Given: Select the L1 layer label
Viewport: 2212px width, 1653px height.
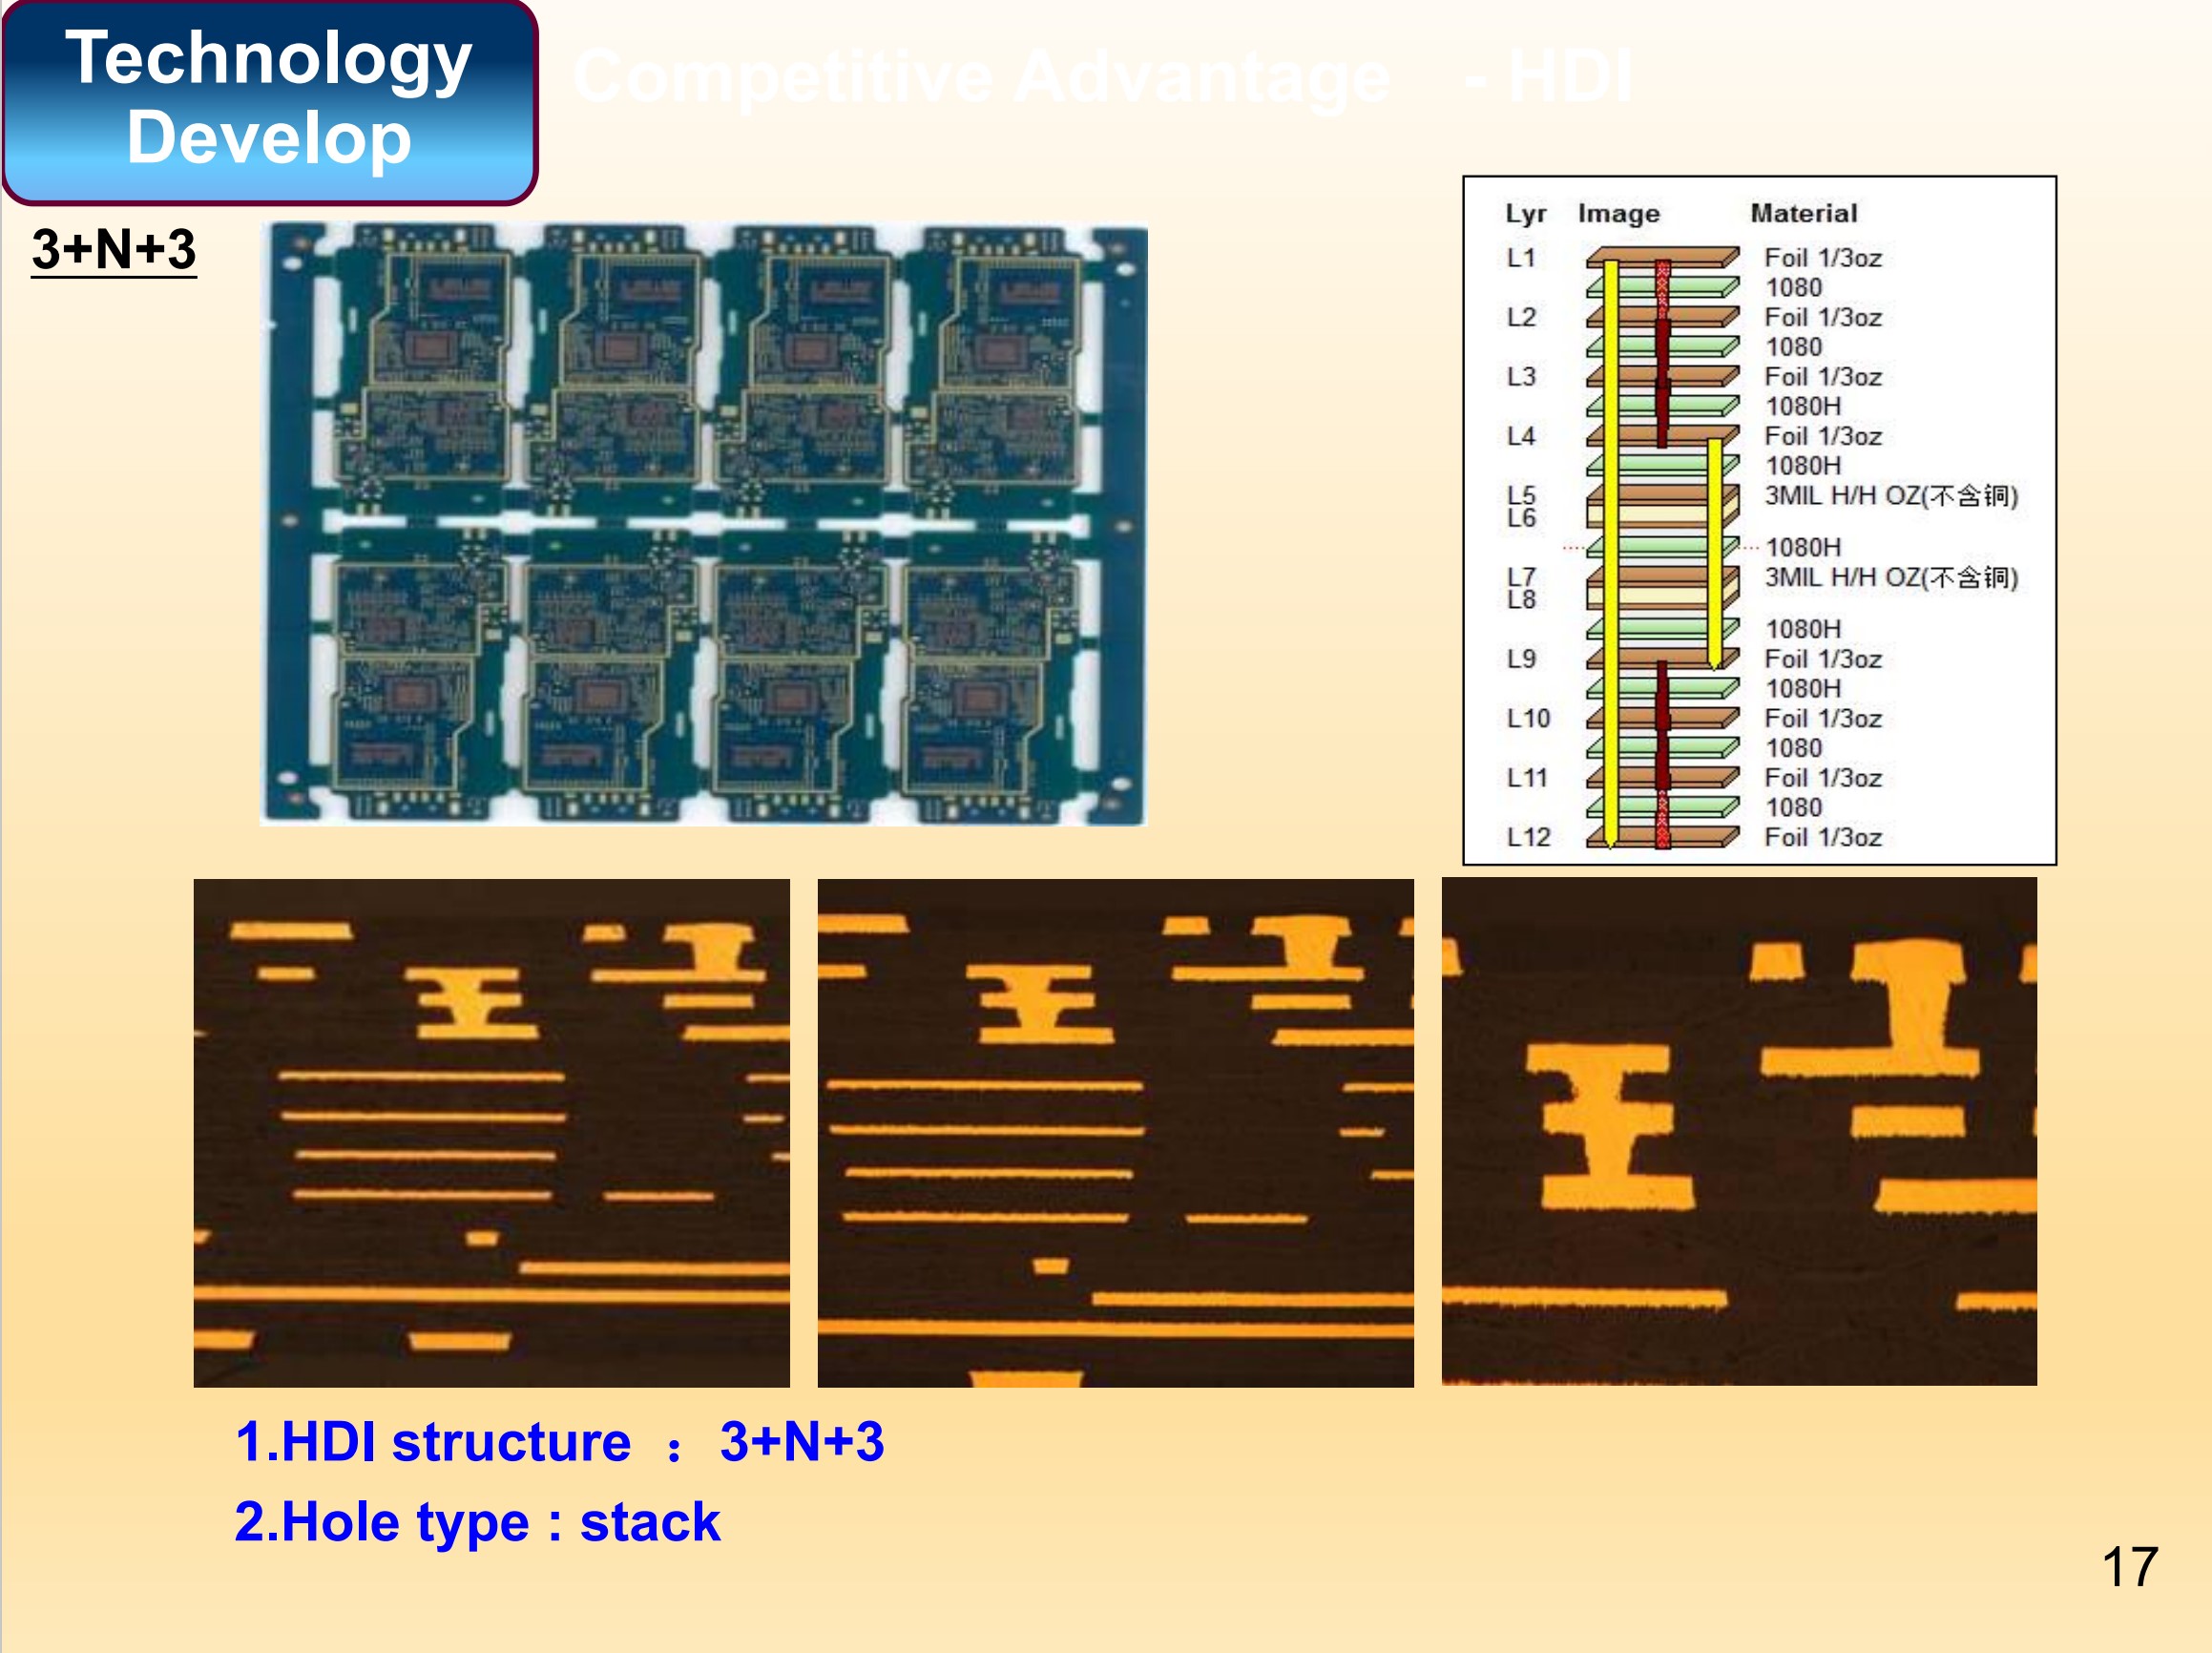Looking at the screenshot, I should [x=1521, y=258].
